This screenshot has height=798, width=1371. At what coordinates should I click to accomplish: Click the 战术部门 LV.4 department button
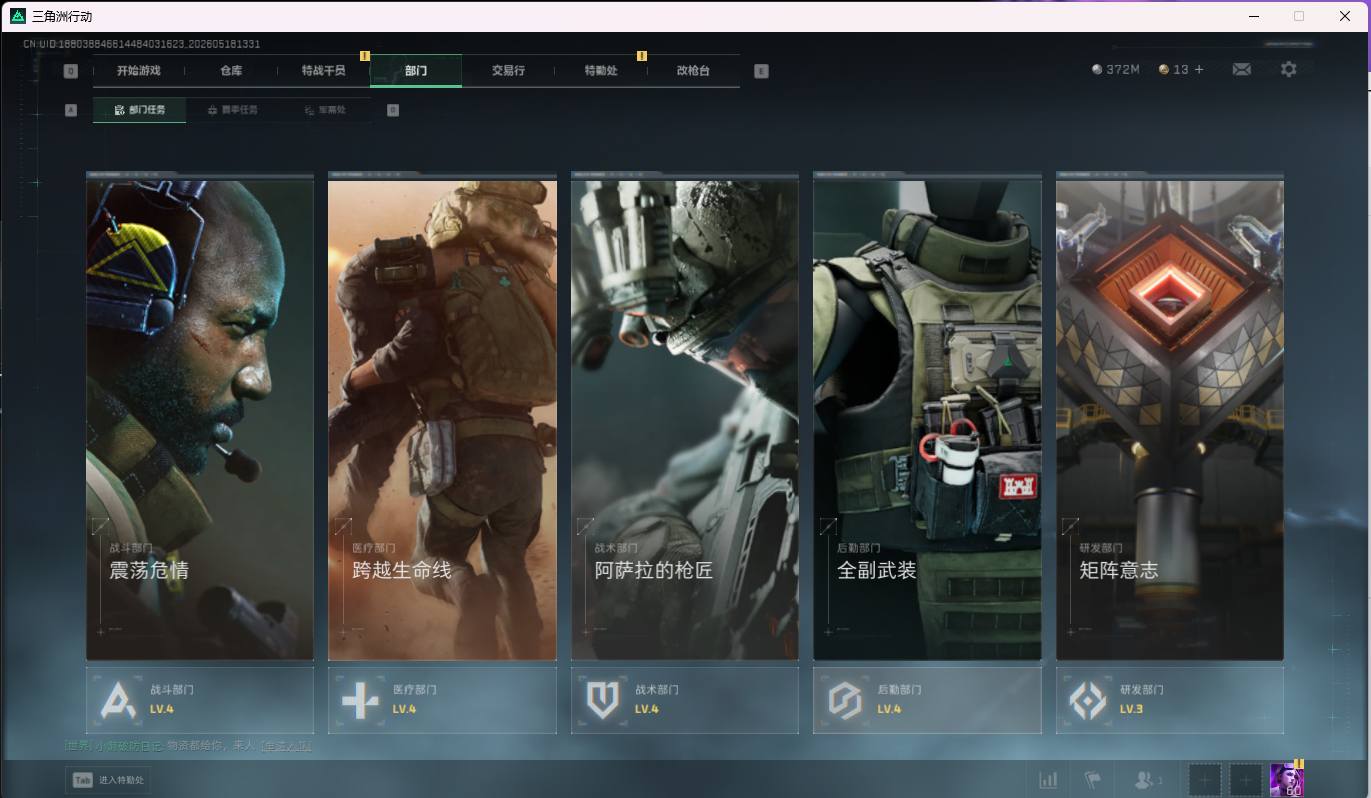[x=685, y=700]
